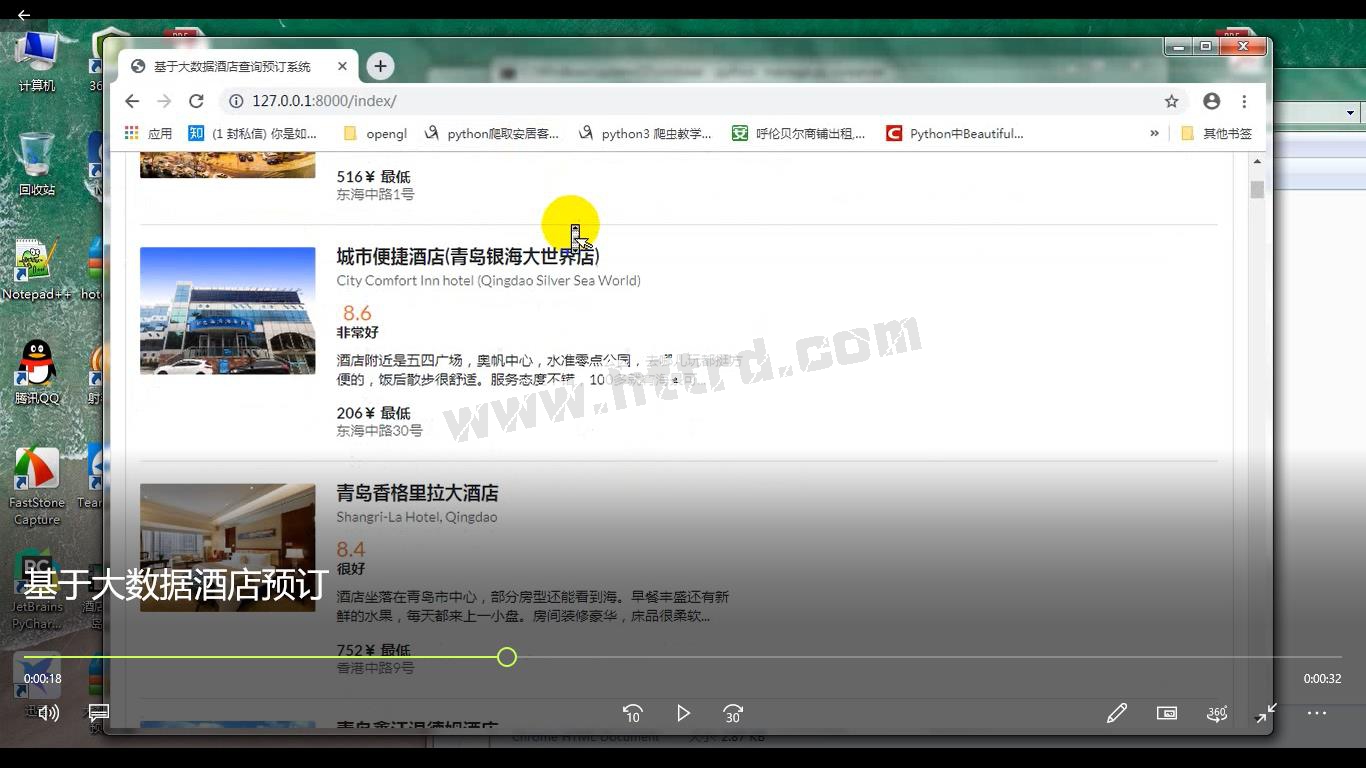This screenshot has width=1366, height=768.
Task: Open the python3 crawler tutorial bookmark
Action: [x=645, y=133]
